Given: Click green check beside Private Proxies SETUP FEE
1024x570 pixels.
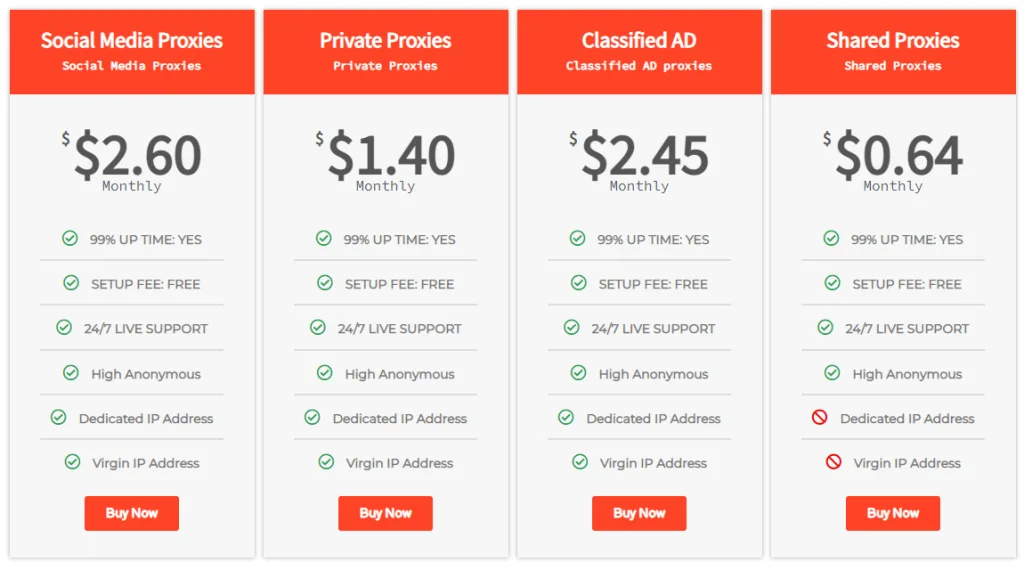Looking at the screenshot, I should tap(325, 283).
